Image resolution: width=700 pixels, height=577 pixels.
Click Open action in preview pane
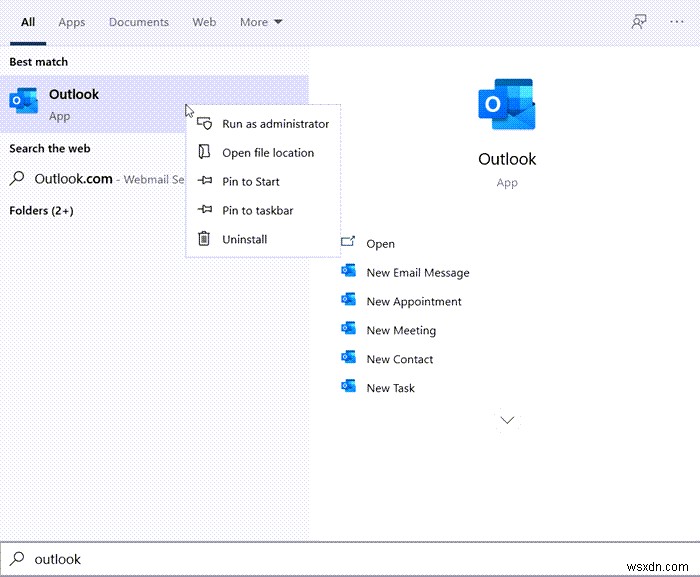click(380, 244)
